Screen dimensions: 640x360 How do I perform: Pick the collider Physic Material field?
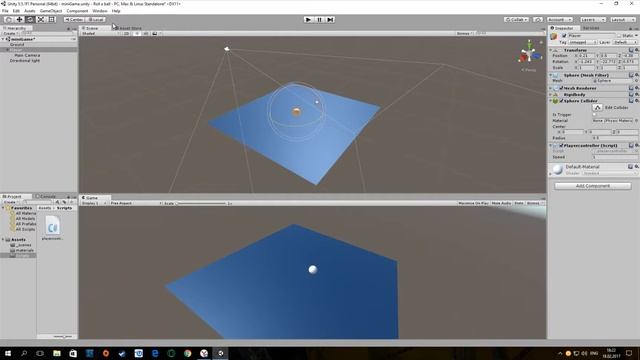(613, 121)
